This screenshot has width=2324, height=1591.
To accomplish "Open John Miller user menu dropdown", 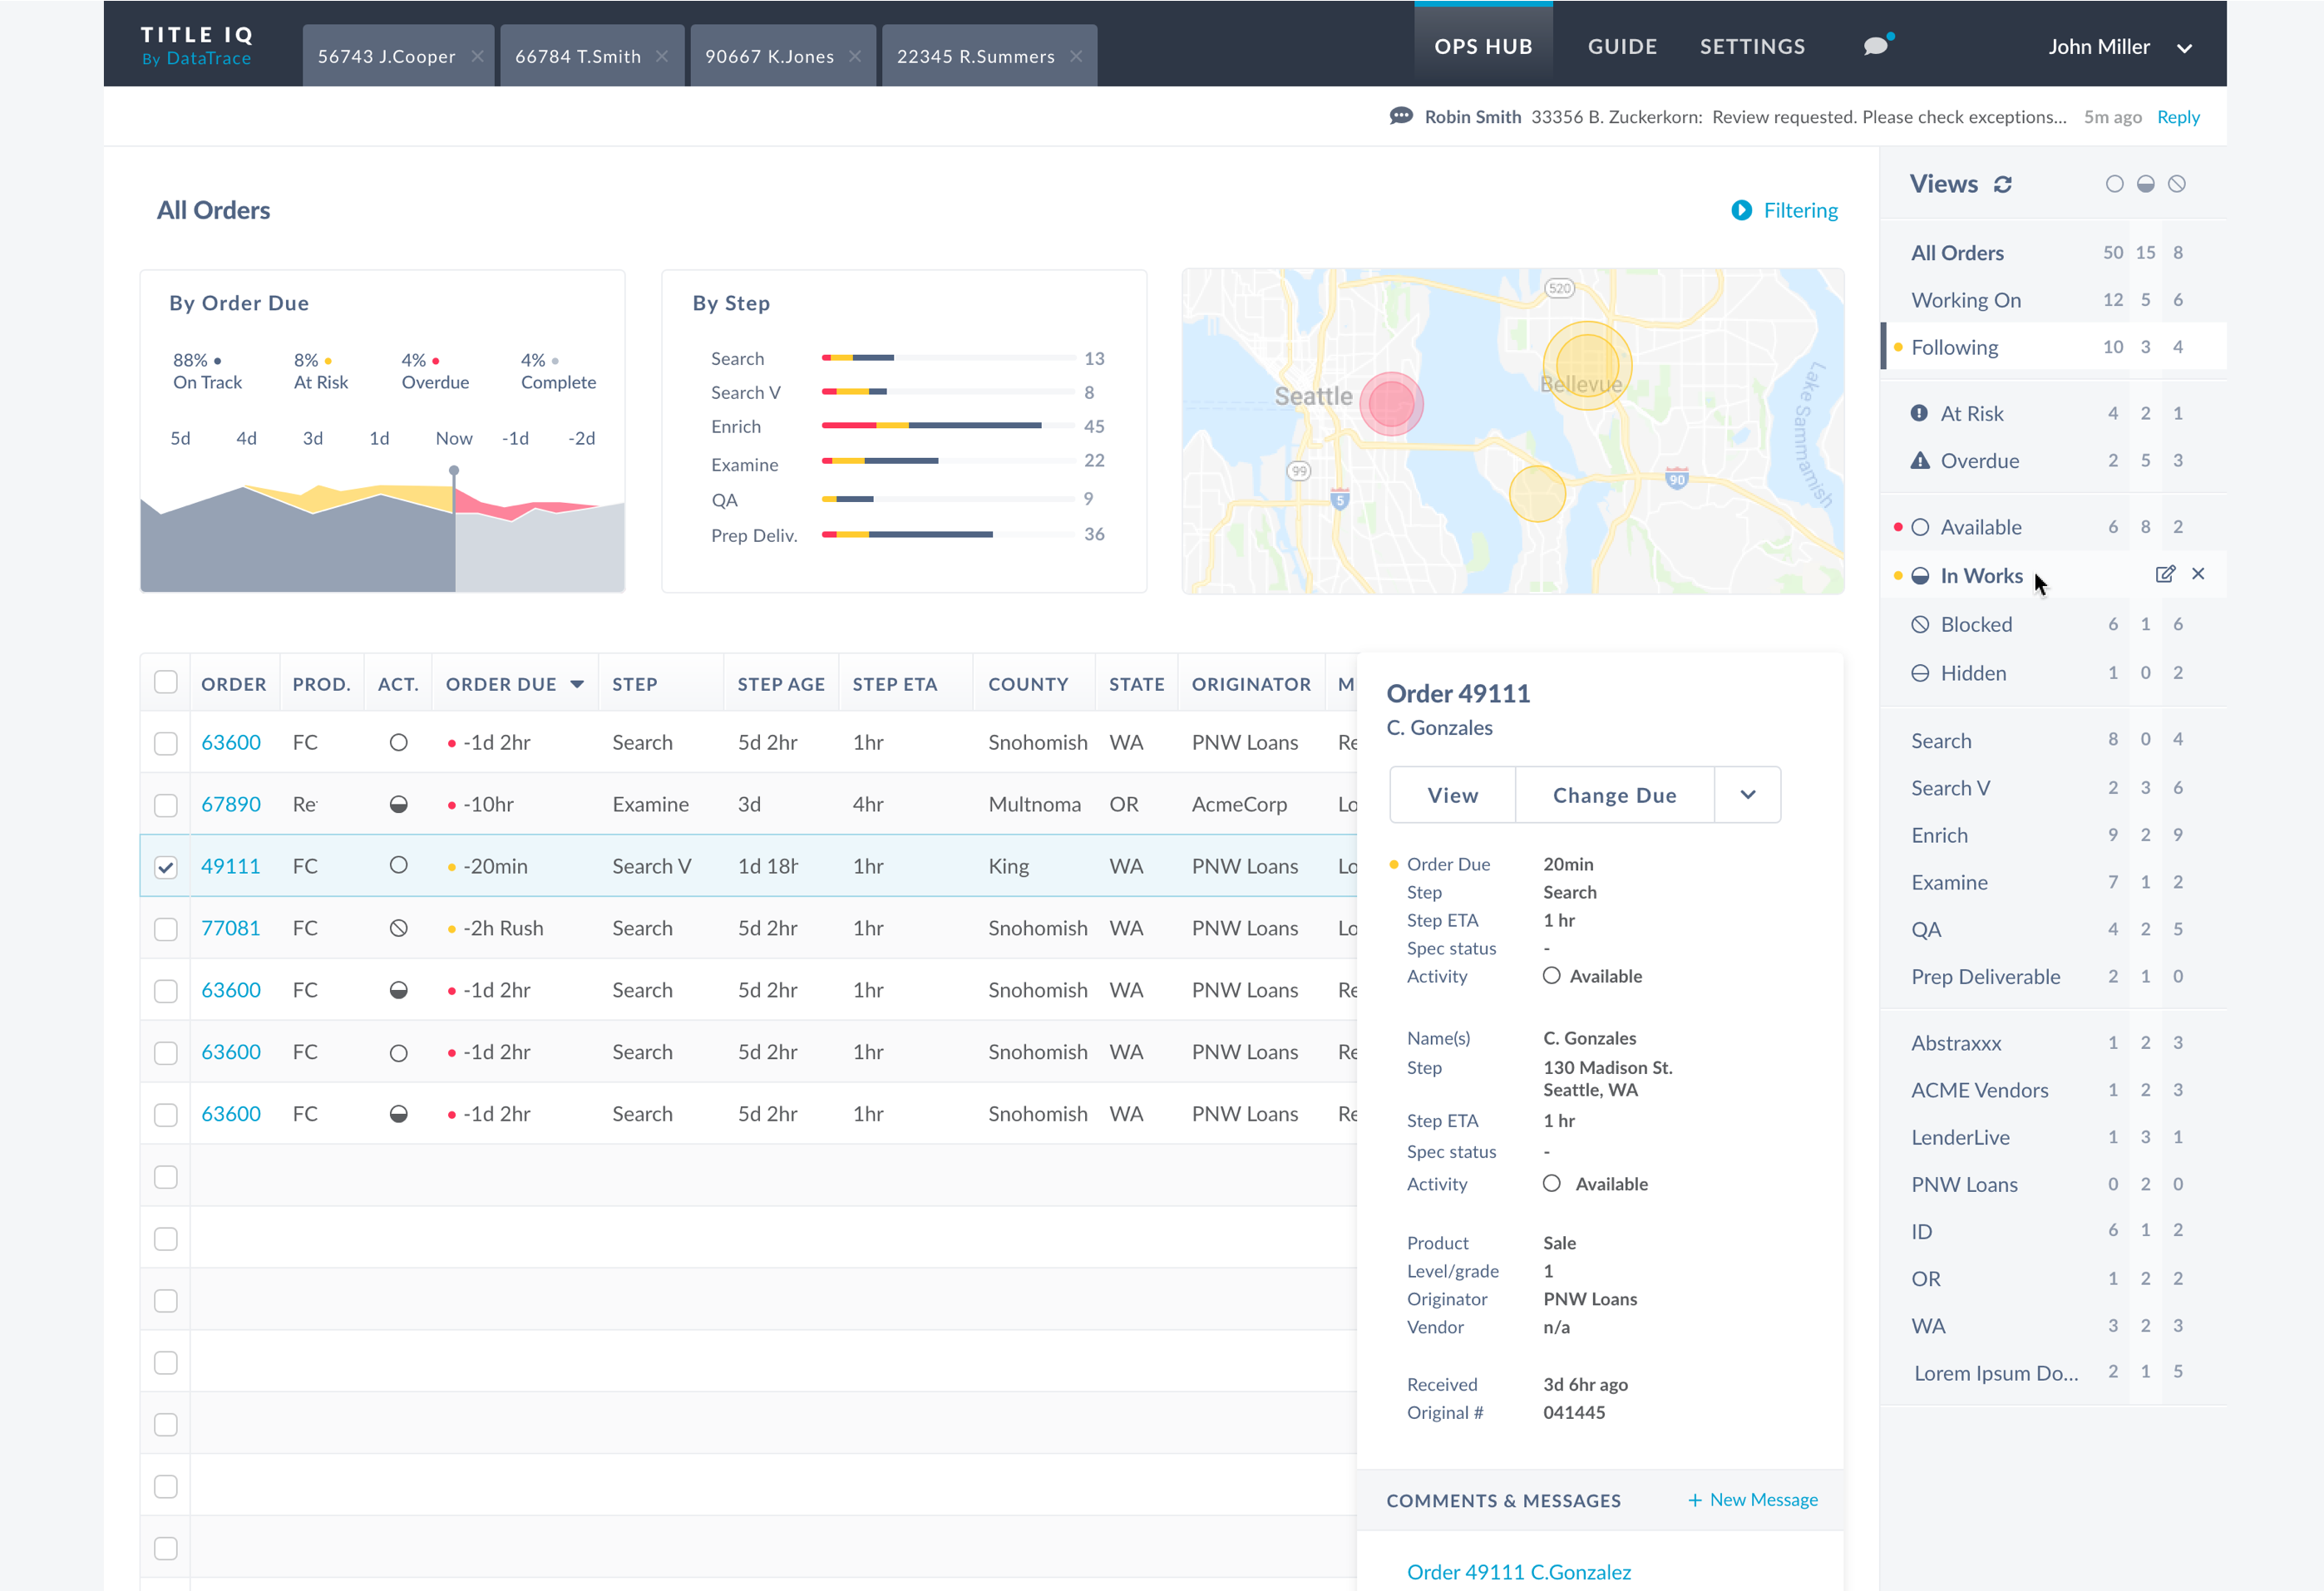I will coord(2185,48).
